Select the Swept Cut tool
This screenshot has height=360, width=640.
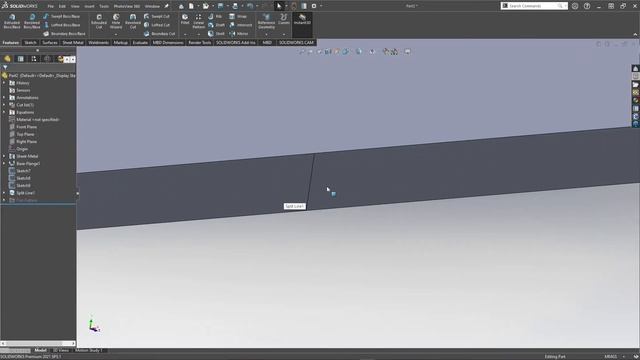coord(157,16)
